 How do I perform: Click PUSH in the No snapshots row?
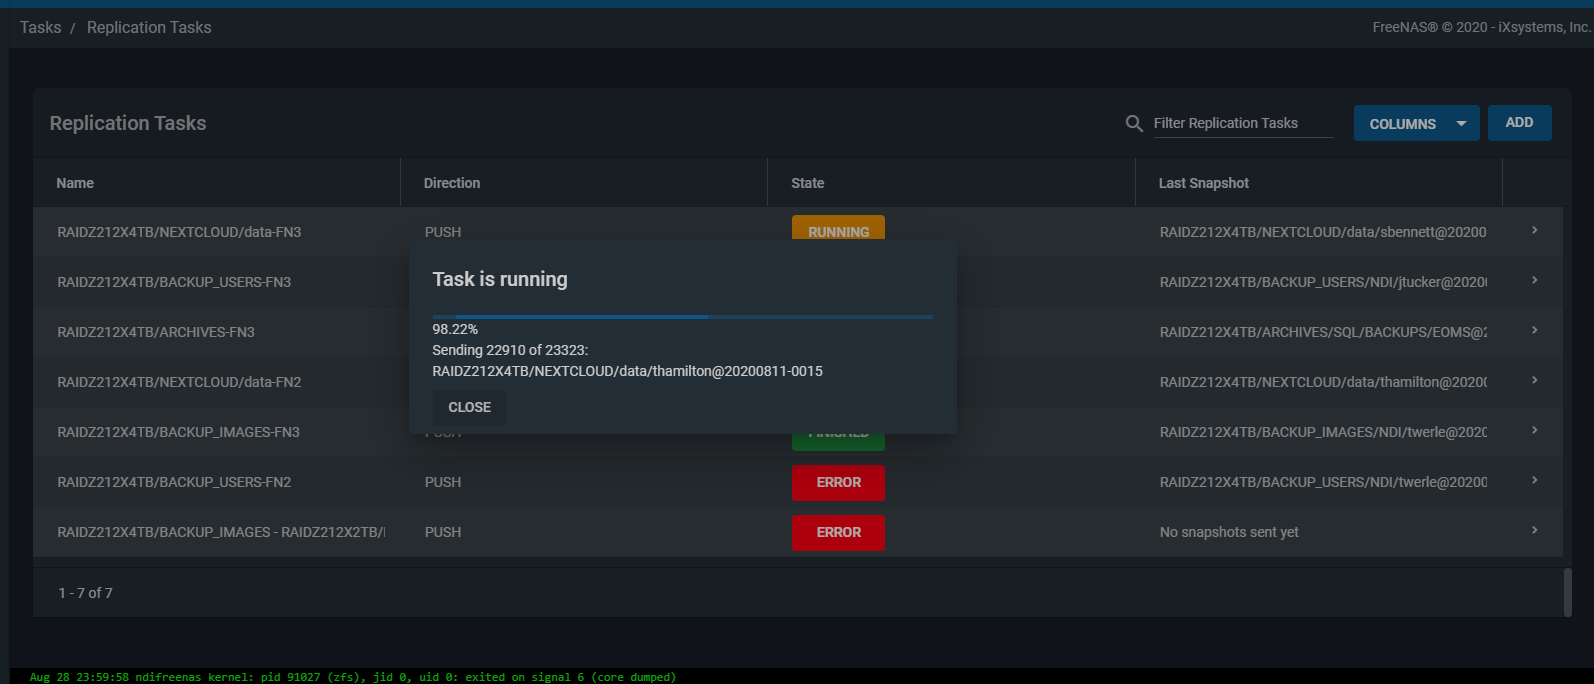coord(443,532)
